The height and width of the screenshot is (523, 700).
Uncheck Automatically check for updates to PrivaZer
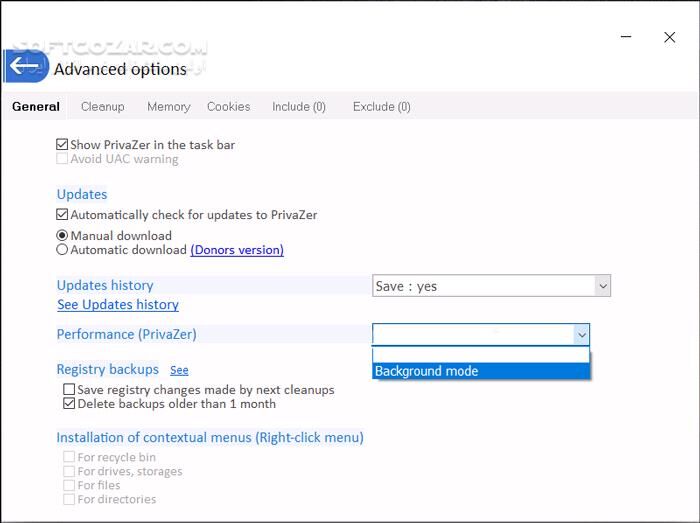pyautogui.click(x=63, y=215)
